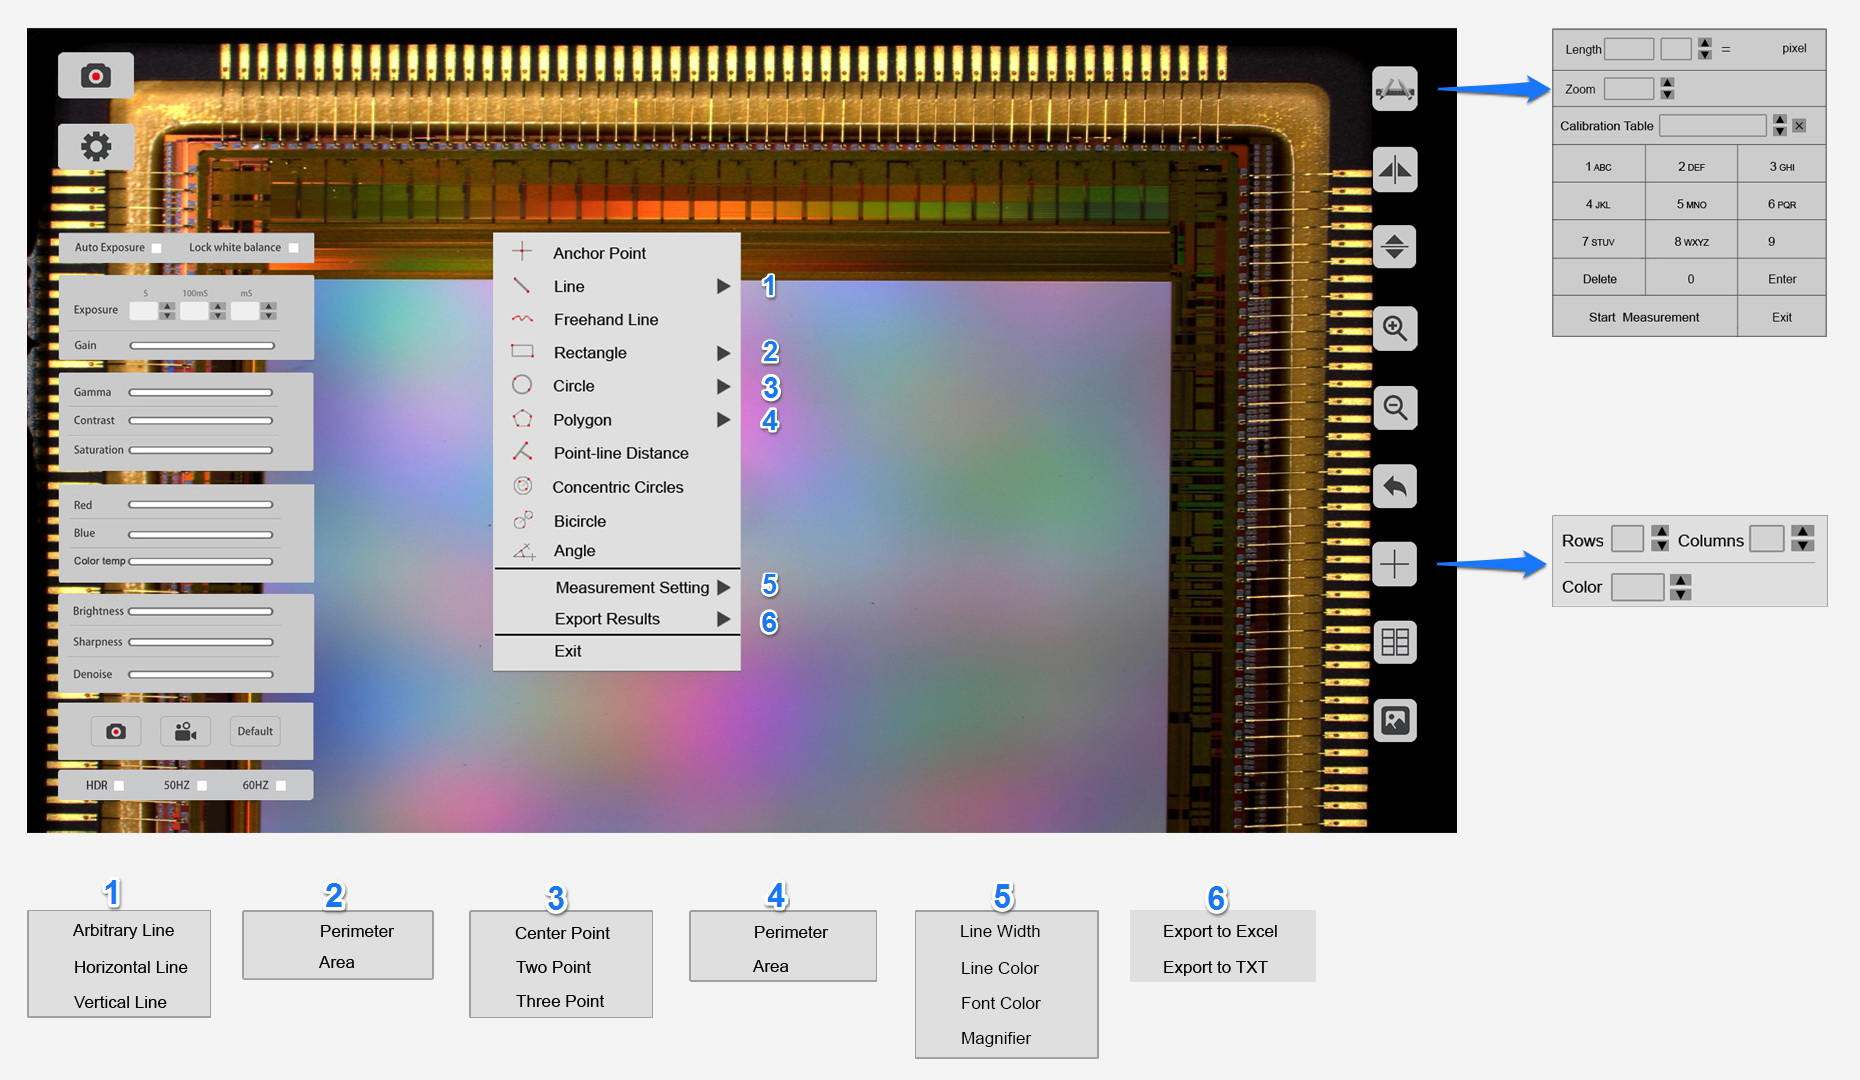Enable the Auto Exposure checkbox
The height and width of the screenshot is (1080, 1860).
pyautogui.click(x=157, y=248)
